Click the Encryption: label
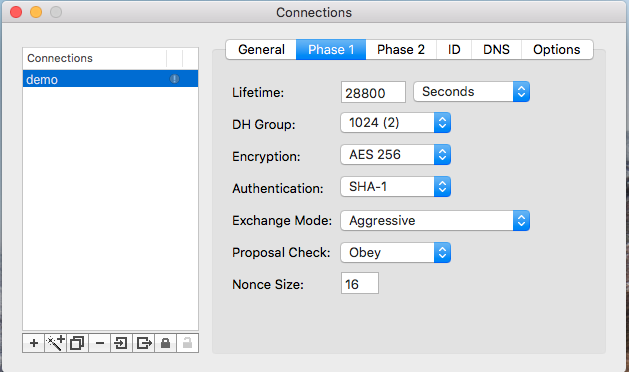Viewport: 629px width, 372px height. [x=266, y=157]
